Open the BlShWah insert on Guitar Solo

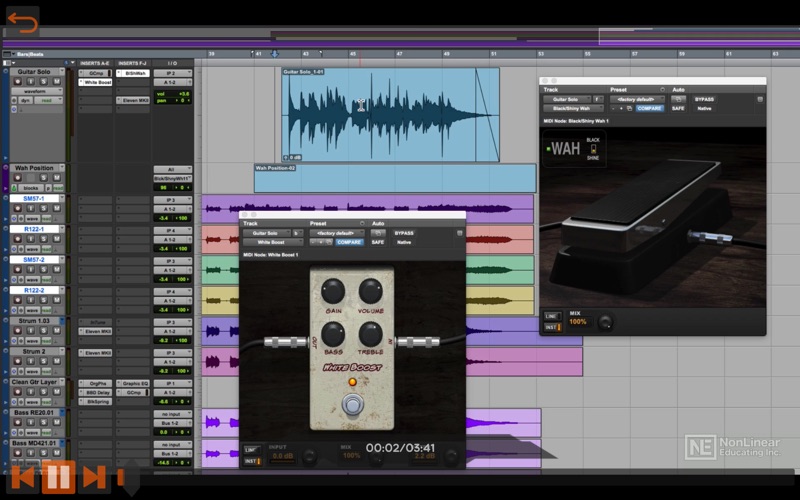tap(133, 73)
